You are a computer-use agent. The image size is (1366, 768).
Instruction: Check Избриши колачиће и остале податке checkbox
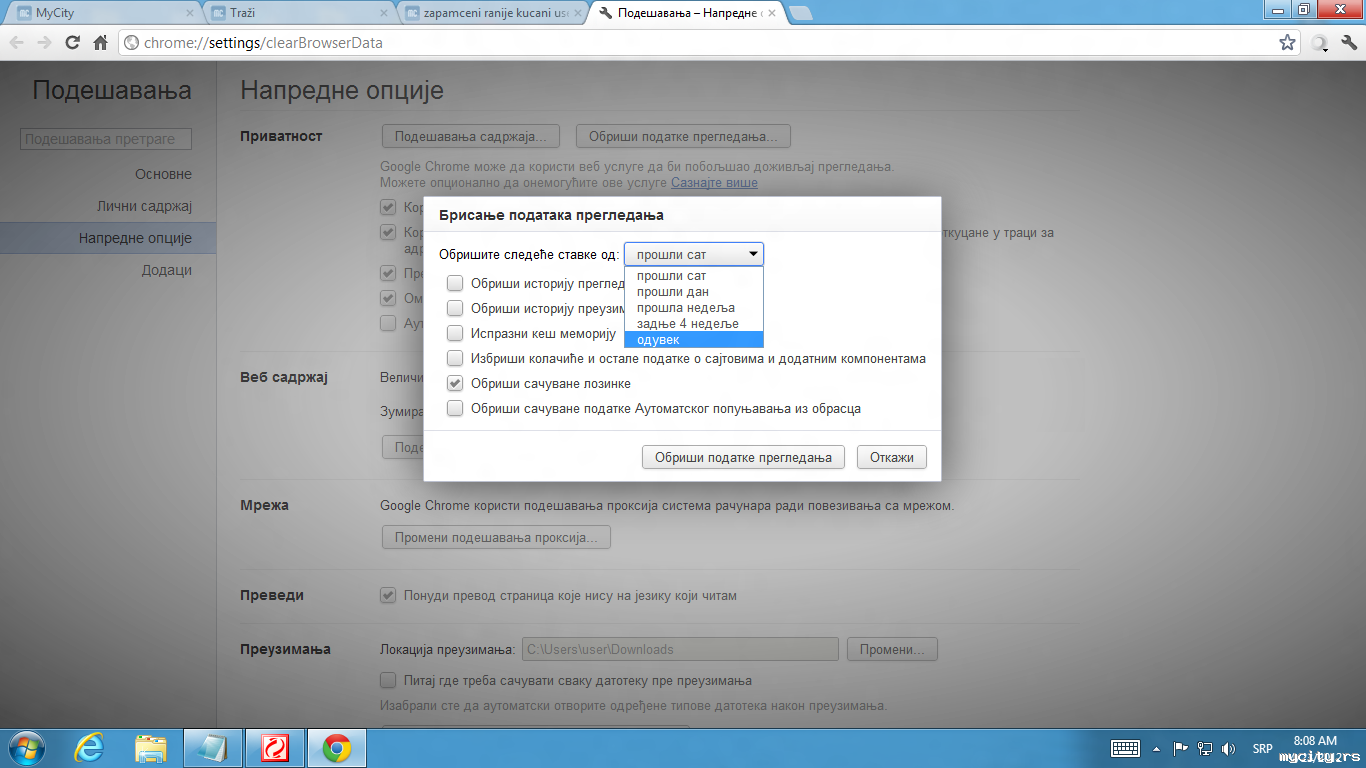pyautogui.click(x=455, y=358)
